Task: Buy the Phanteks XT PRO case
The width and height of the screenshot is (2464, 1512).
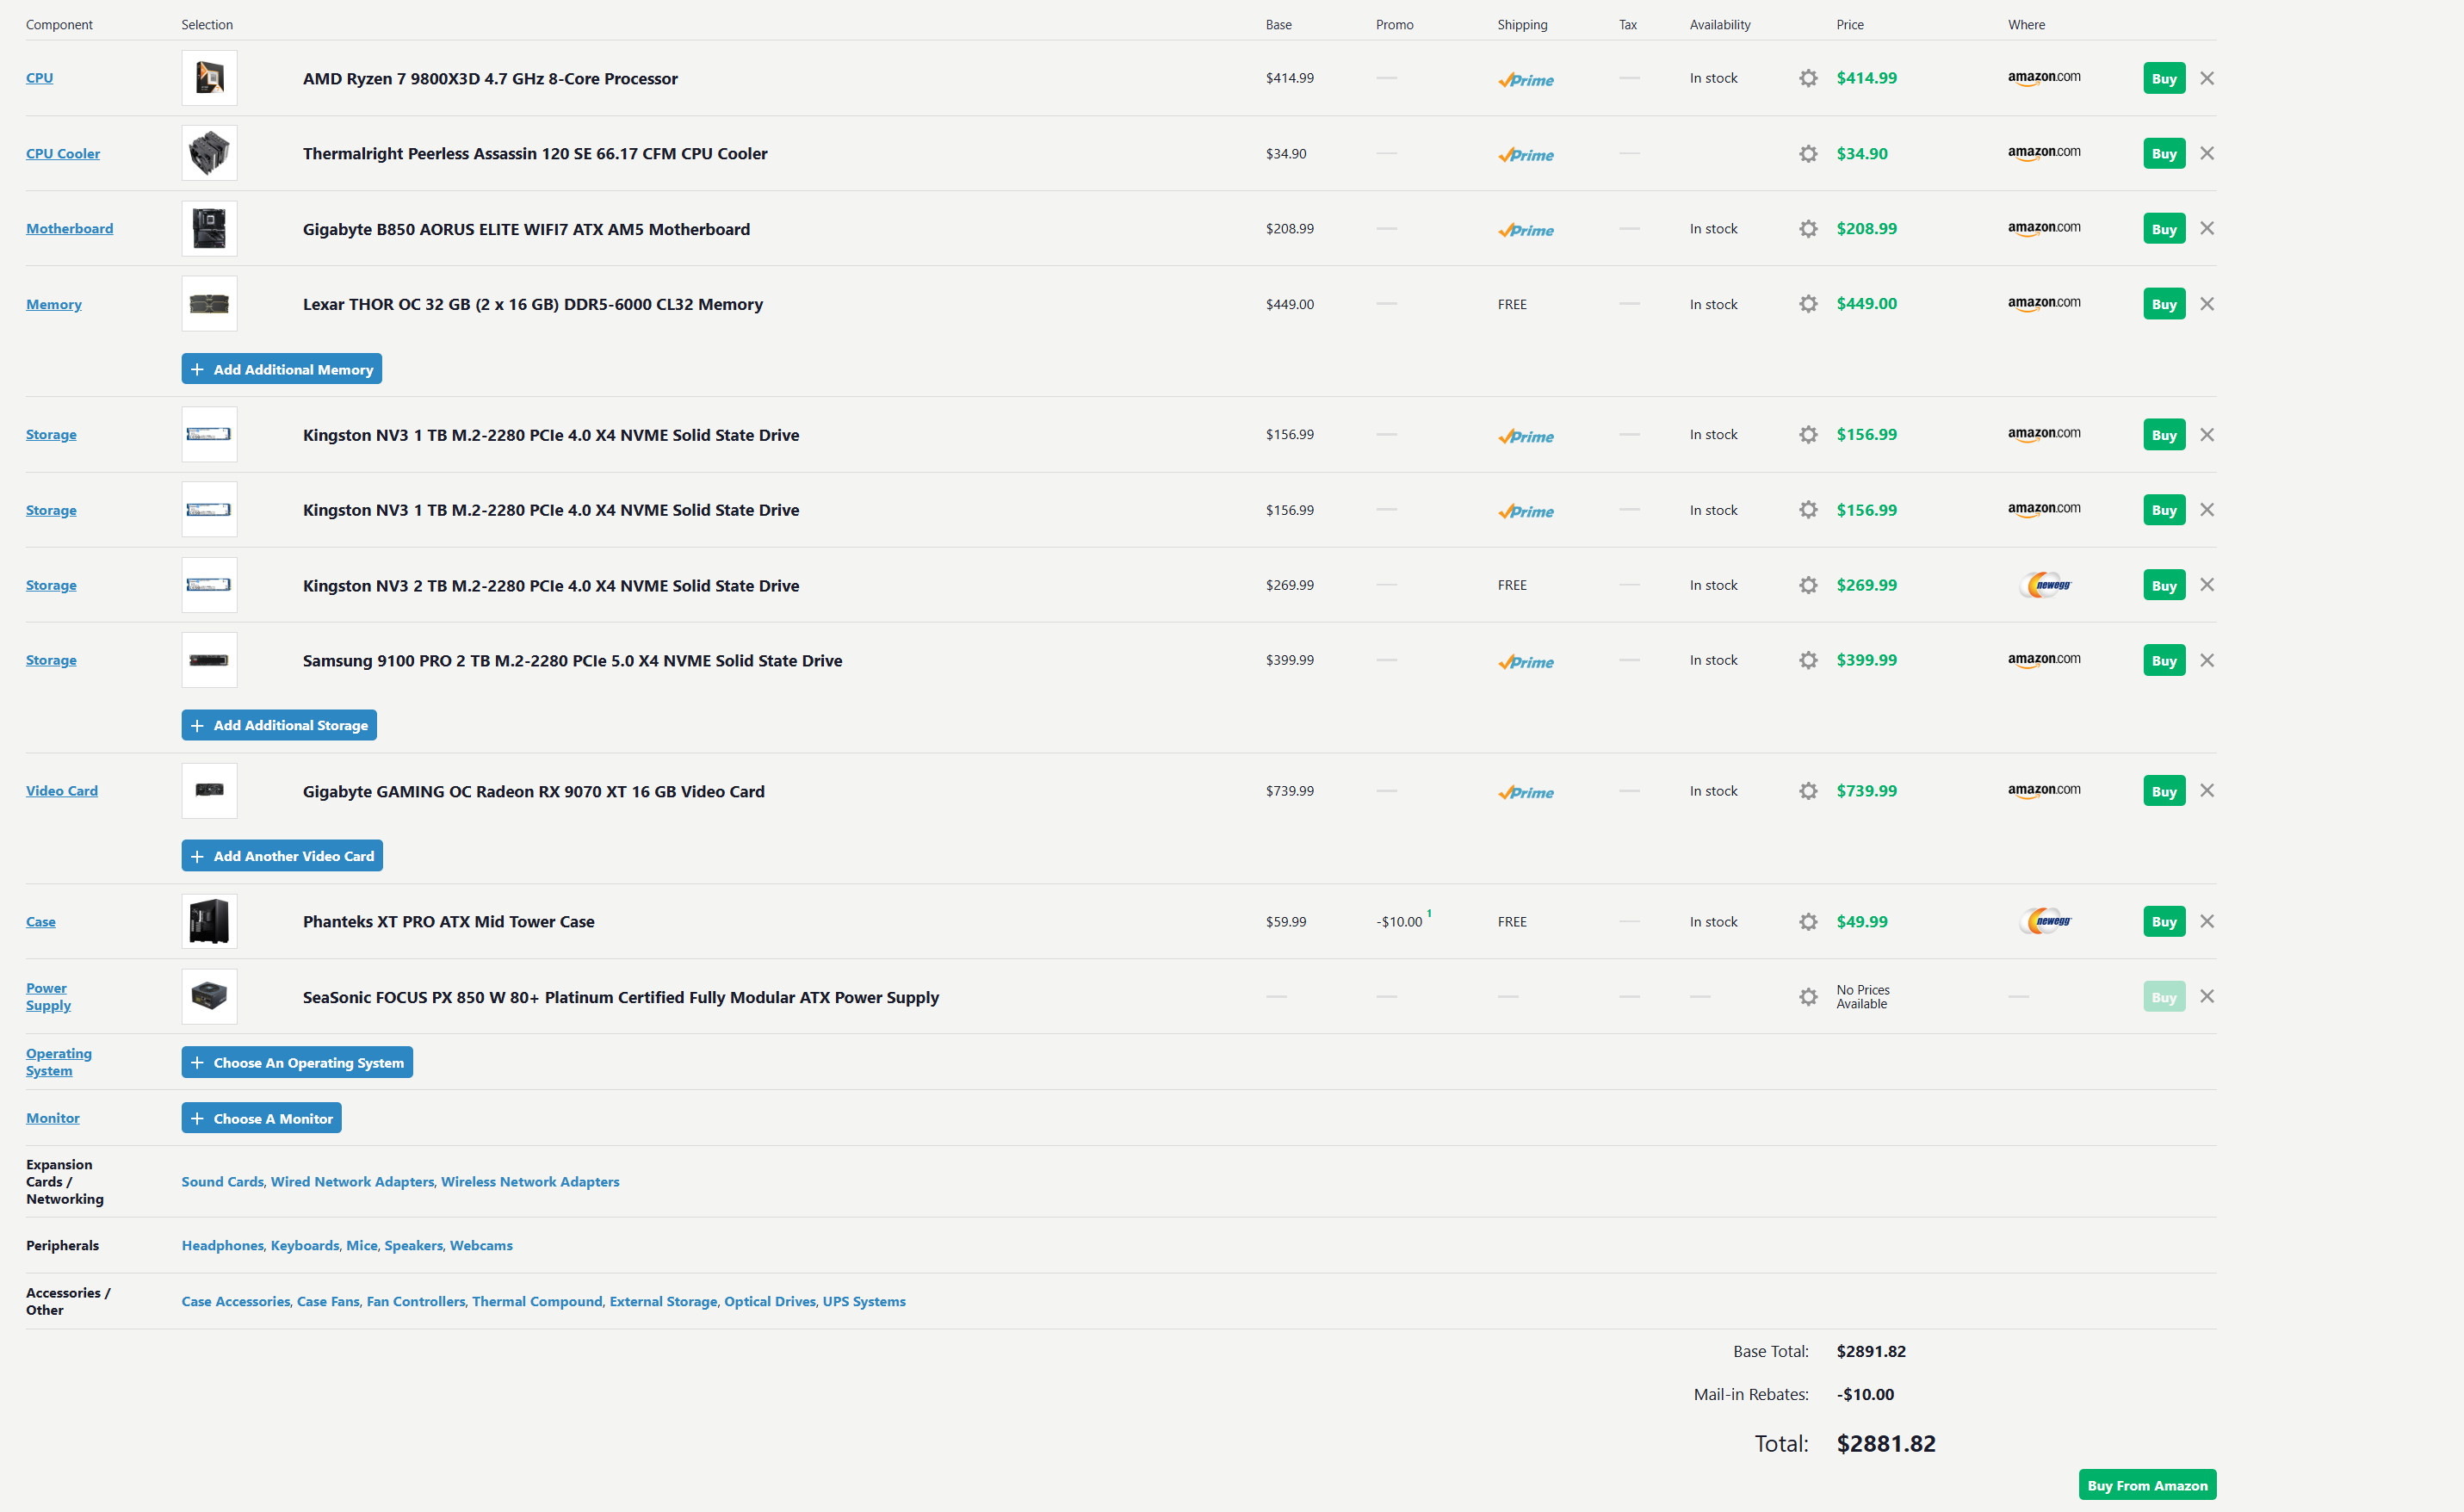Action: 2164,922
